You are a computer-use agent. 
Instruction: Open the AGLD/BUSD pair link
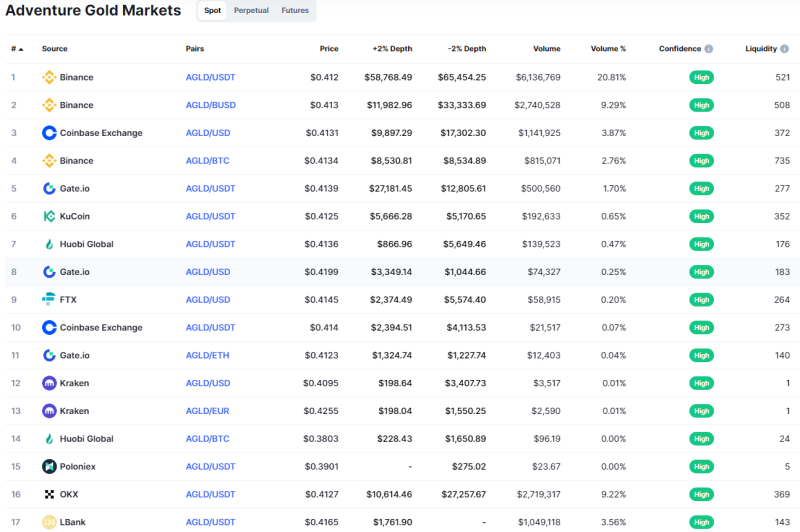click(211, 105)
